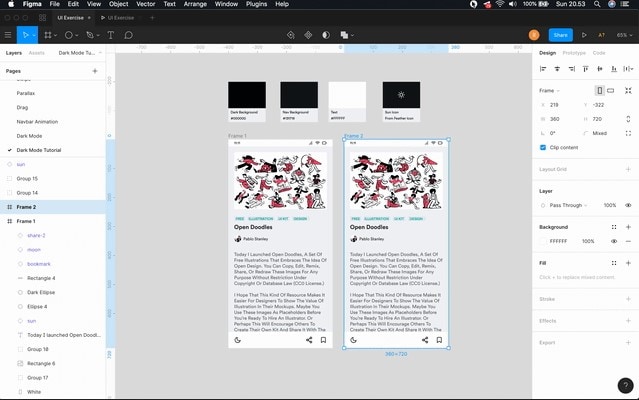Click the resize to fit icon
This screenshot has height=400, width=639.
pyautogui.click(x=628, y=90)
